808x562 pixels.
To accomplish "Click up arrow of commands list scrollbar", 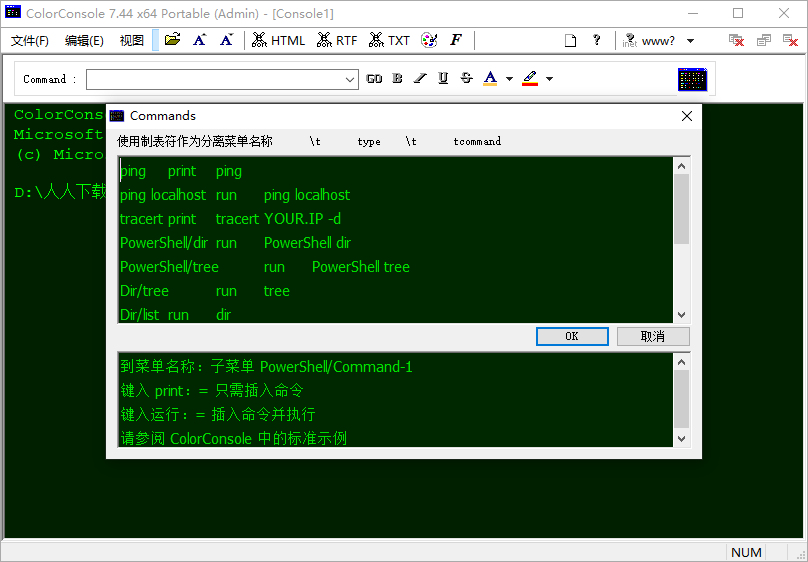I will [x=681, y=166].
